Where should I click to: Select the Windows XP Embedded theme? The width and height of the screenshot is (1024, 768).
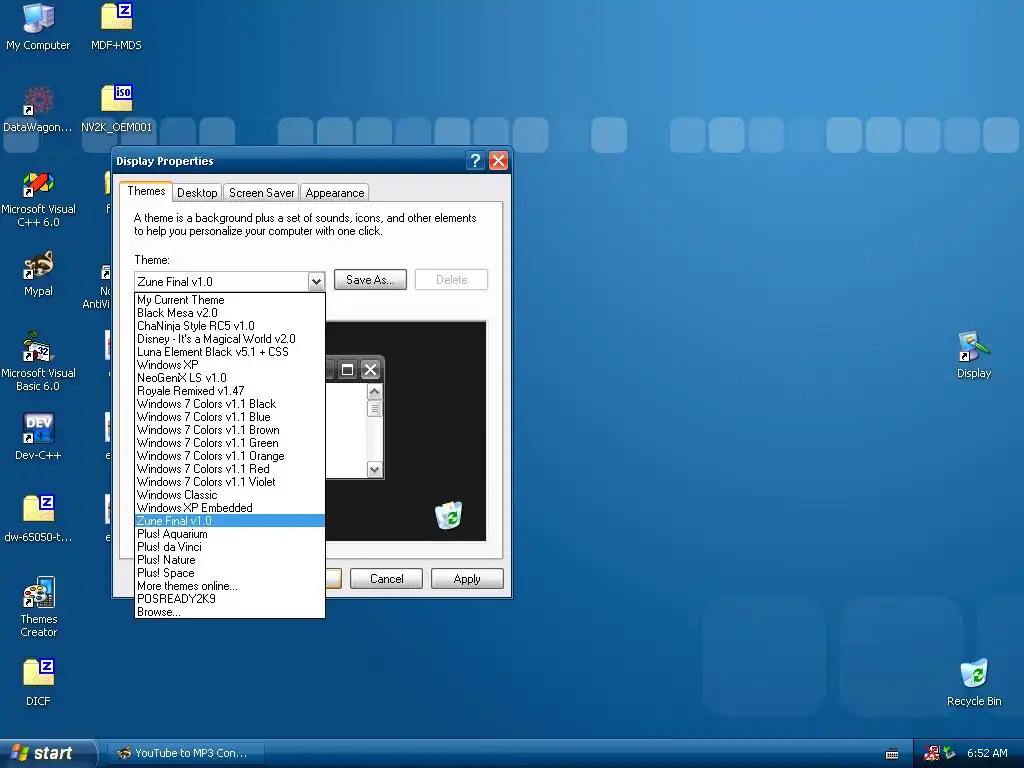pos(230,508)
